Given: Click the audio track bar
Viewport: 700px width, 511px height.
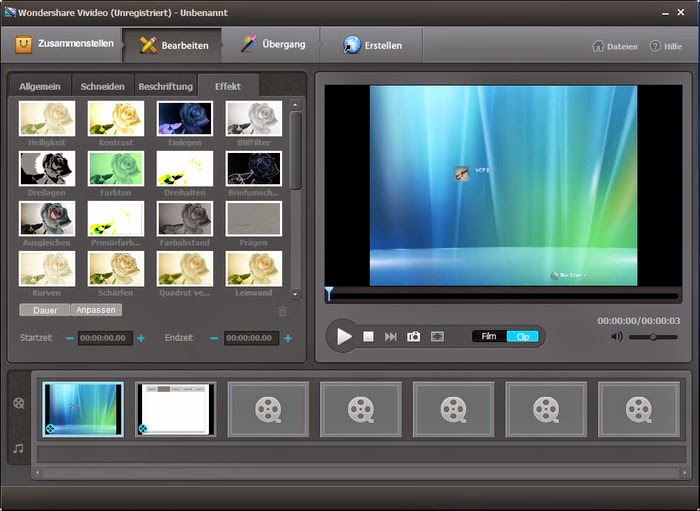Looking at the screenshot, I should [x=361, y=455].
